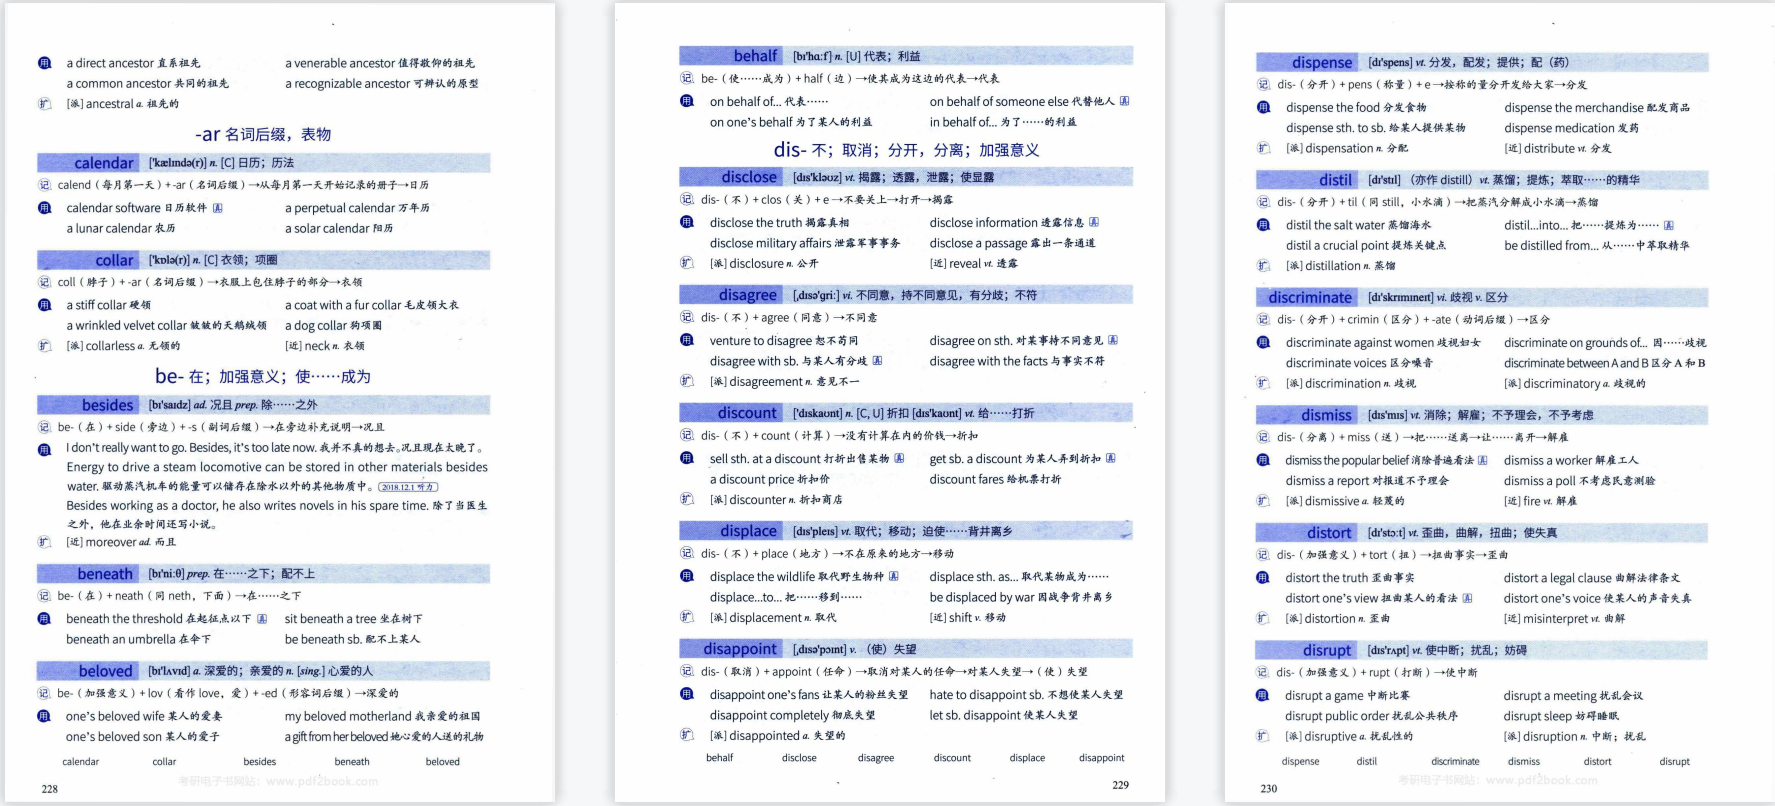Click the phrase 'discriminate voices'
1775x806 pixels.
(x=1336, y=363)
